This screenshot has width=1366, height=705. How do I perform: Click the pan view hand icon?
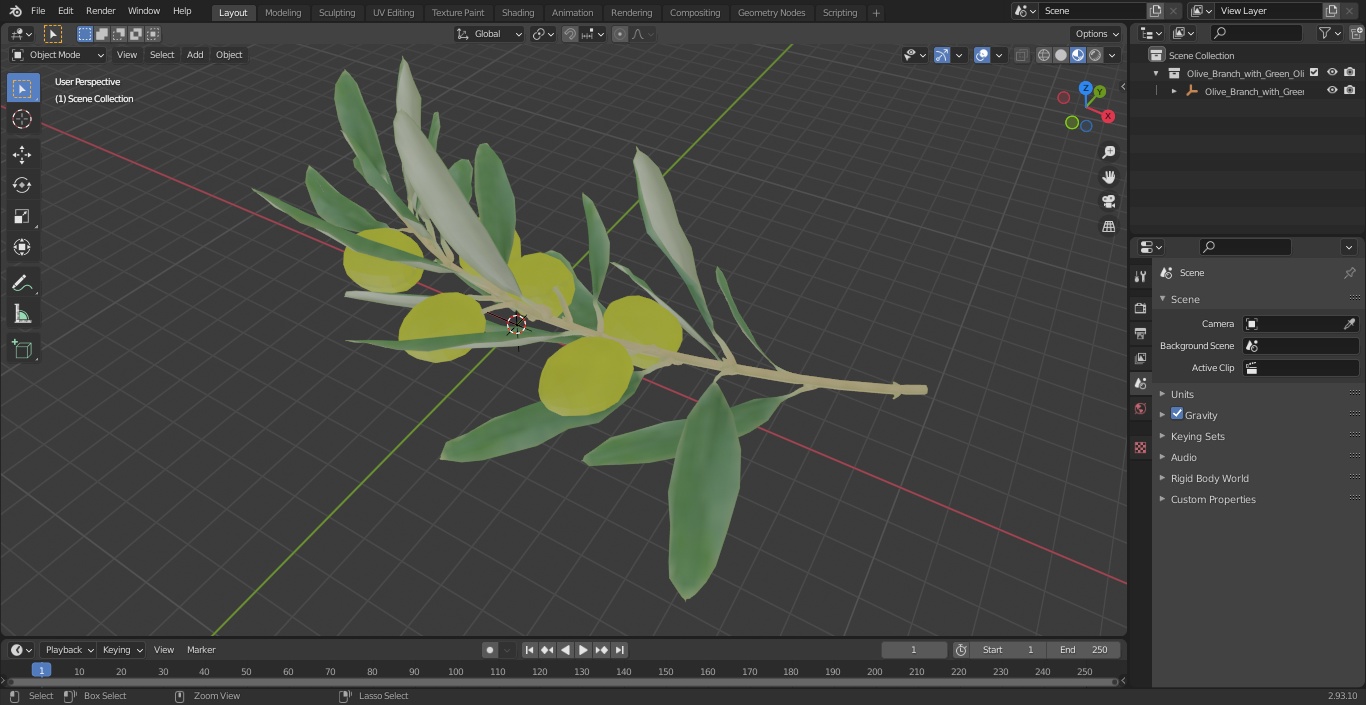[x=1108, y=177]
